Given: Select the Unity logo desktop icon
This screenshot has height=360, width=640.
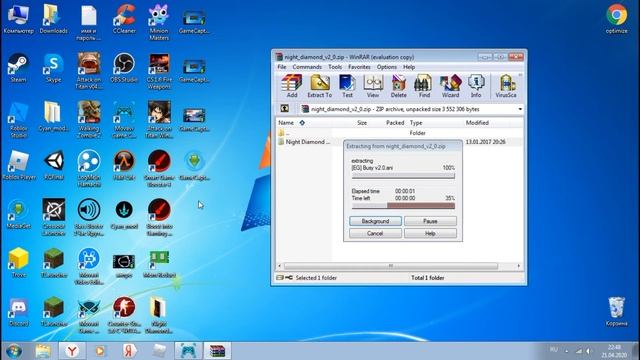Looking at the screenshot, I should [x=53, y=165].
